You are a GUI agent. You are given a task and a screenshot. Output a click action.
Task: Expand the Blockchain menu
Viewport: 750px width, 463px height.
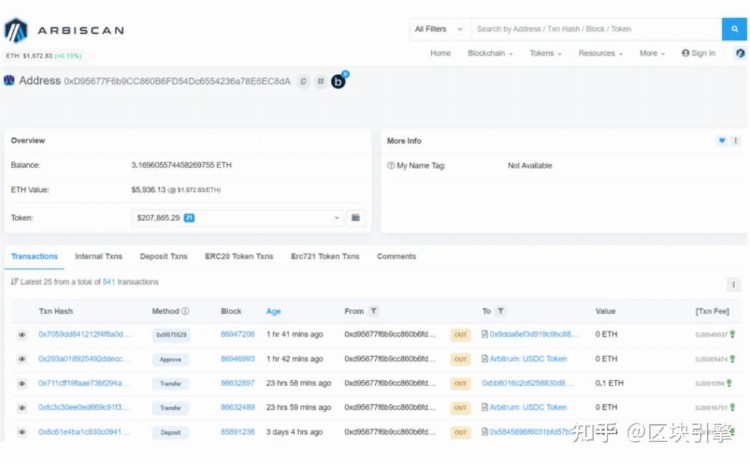[x=490, y=53]
